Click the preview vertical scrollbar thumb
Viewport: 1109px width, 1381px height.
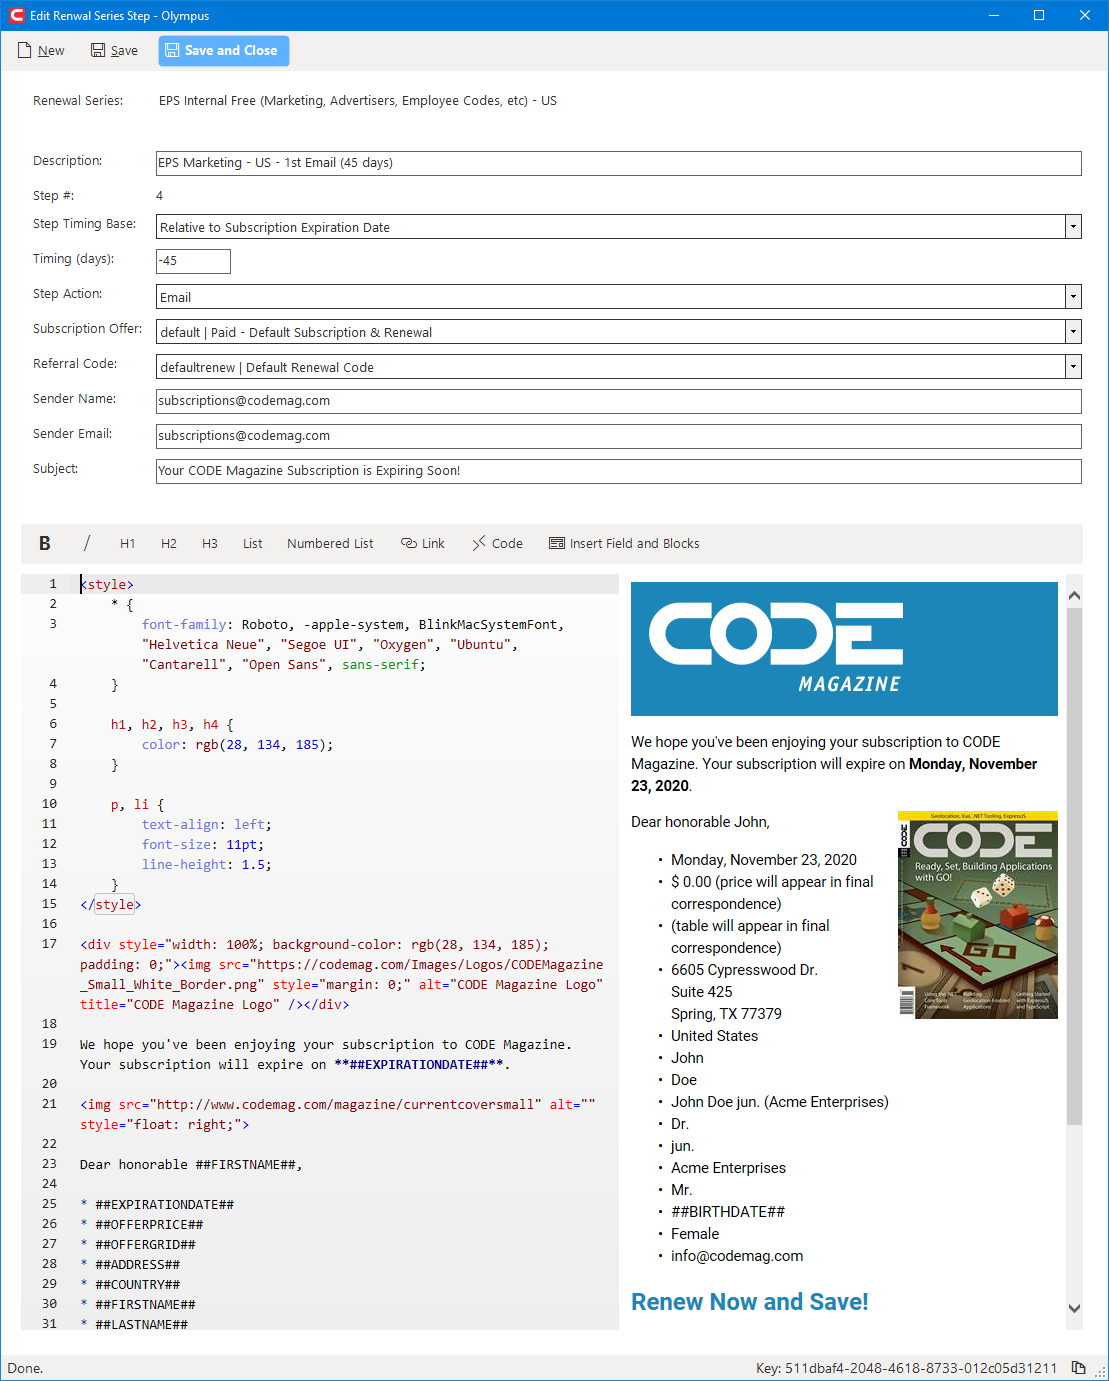click(1074, 865)
